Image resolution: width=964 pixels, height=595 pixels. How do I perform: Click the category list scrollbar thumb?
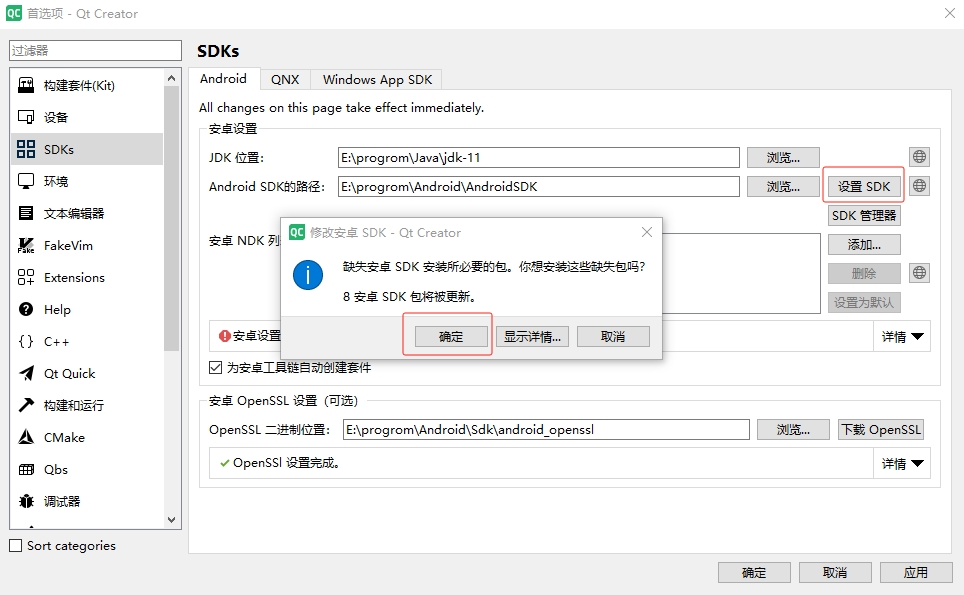[172, 218]
